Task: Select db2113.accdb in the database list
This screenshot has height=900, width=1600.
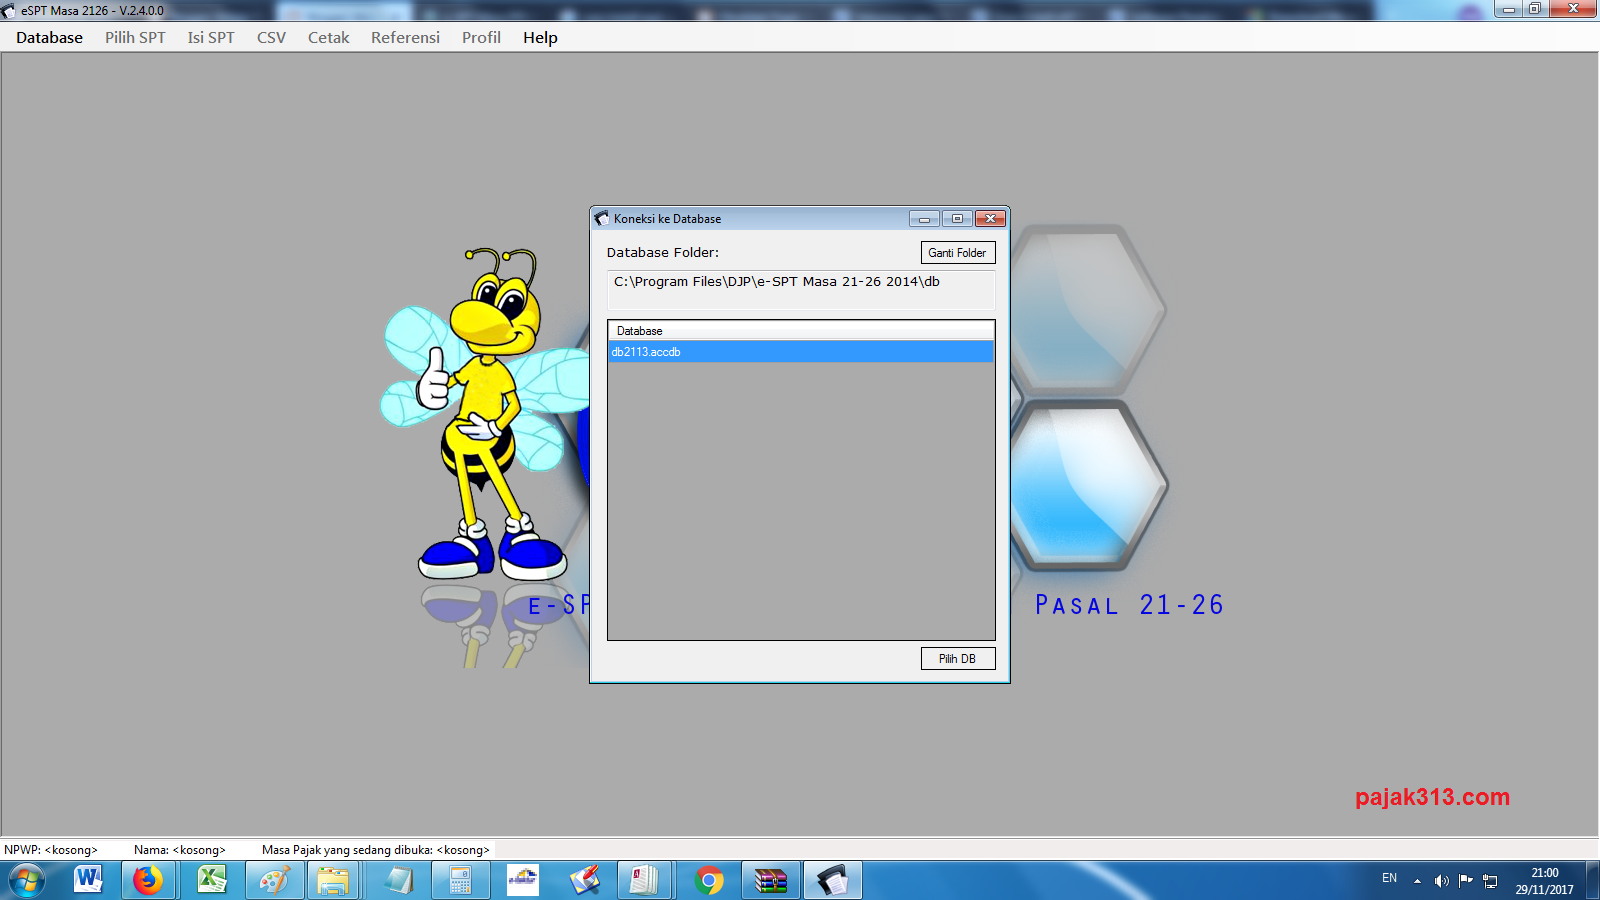Action: pos(801,352)
